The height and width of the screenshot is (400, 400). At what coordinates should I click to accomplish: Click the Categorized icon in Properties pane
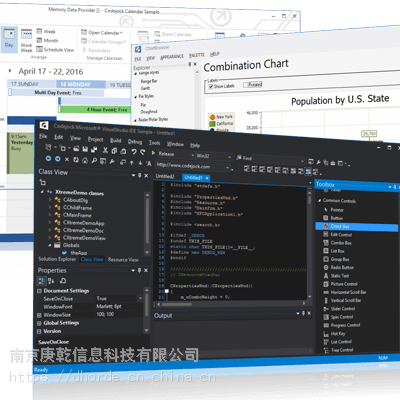(x=42, y=281)
